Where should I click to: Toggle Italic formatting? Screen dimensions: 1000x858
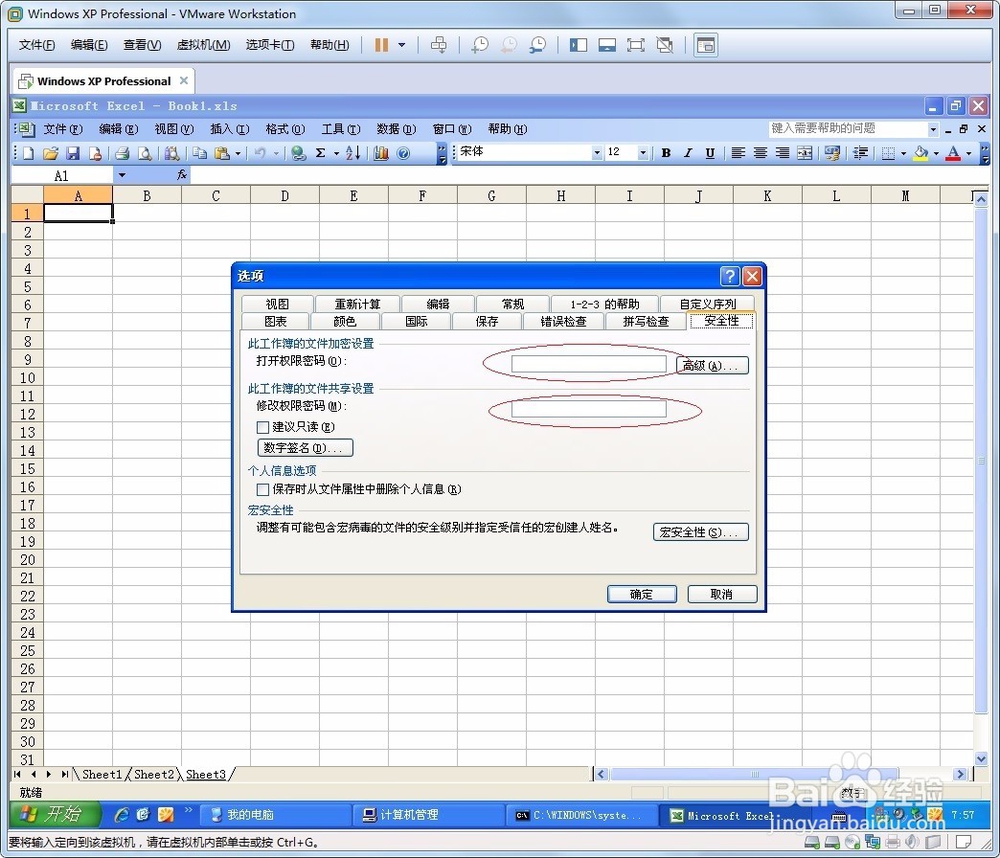coord(688,153)
